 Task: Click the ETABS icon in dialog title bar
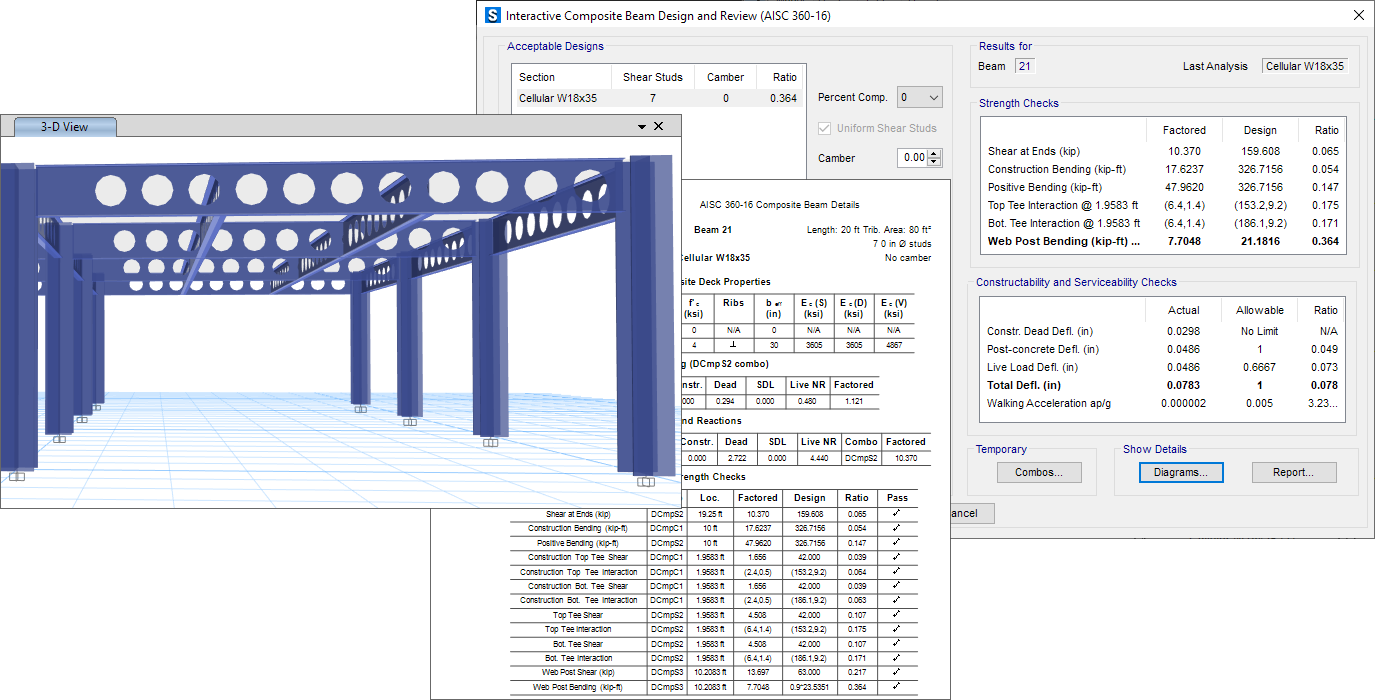(x=492, y=15)
